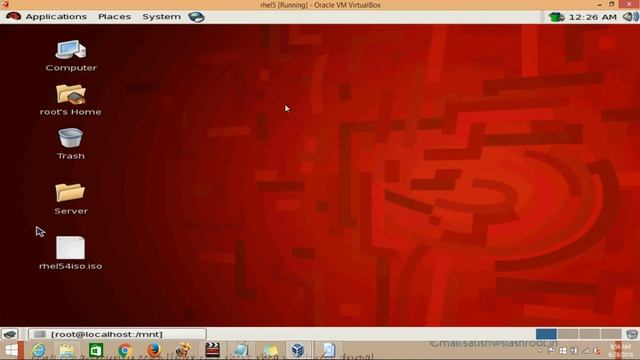The height and width of the screenshot is (360, 640).
Task: Select the Trash desktop icon
Action: point(71,144)
